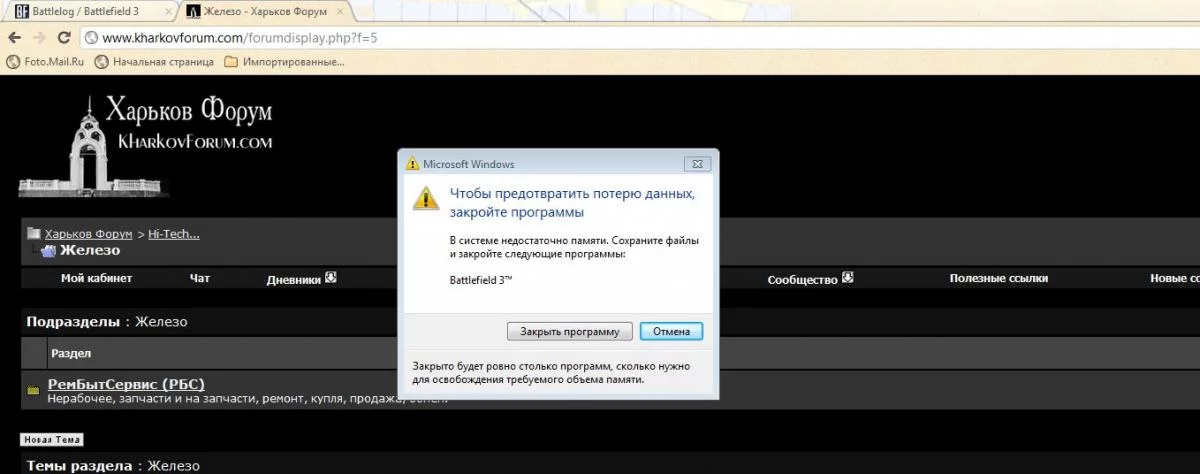Click the РемБытСервис description text line

[247, 399]
